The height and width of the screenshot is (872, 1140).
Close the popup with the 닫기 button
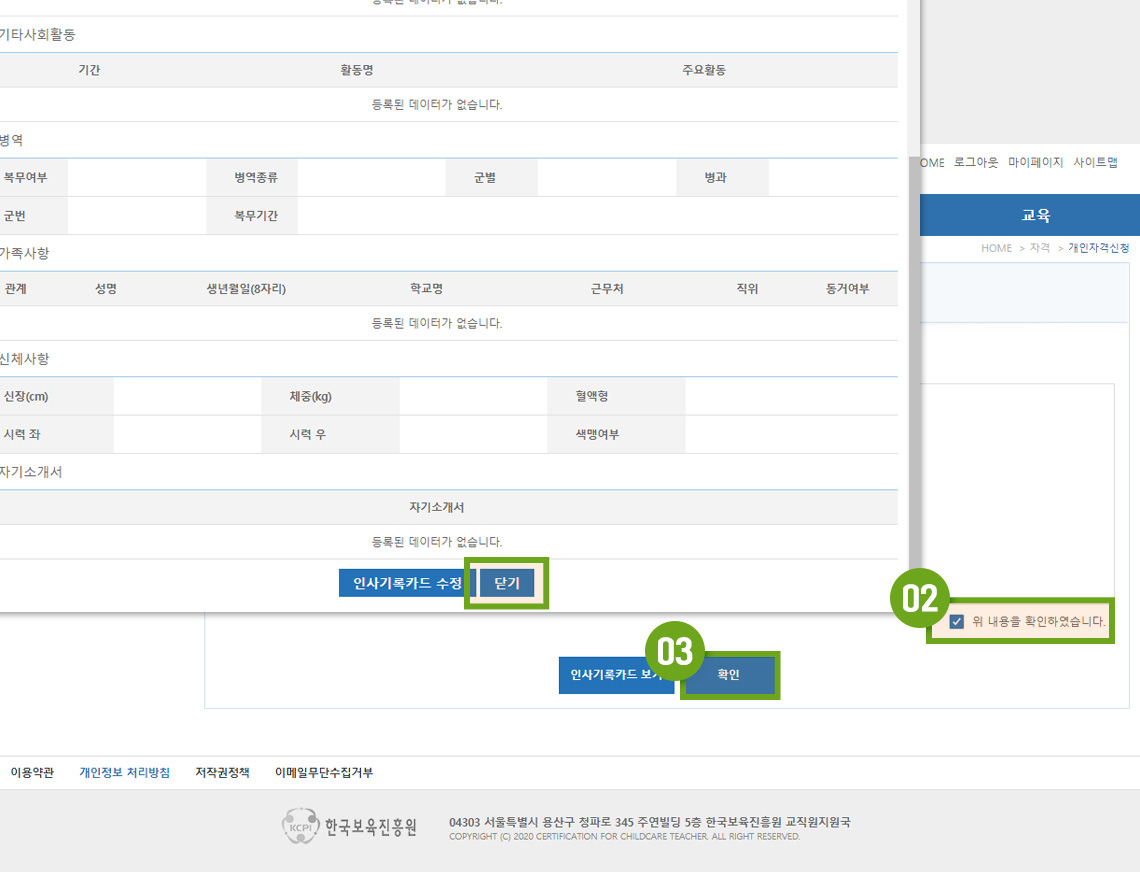pos(507,583)
